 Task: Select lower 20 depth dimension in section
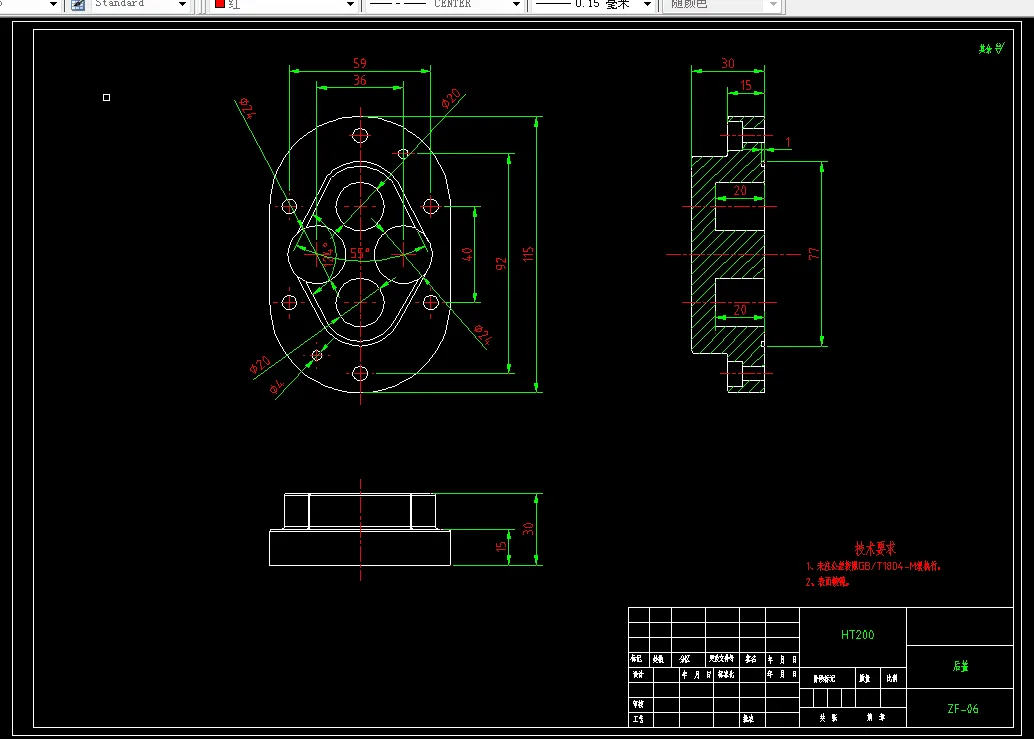coord(740,310)
